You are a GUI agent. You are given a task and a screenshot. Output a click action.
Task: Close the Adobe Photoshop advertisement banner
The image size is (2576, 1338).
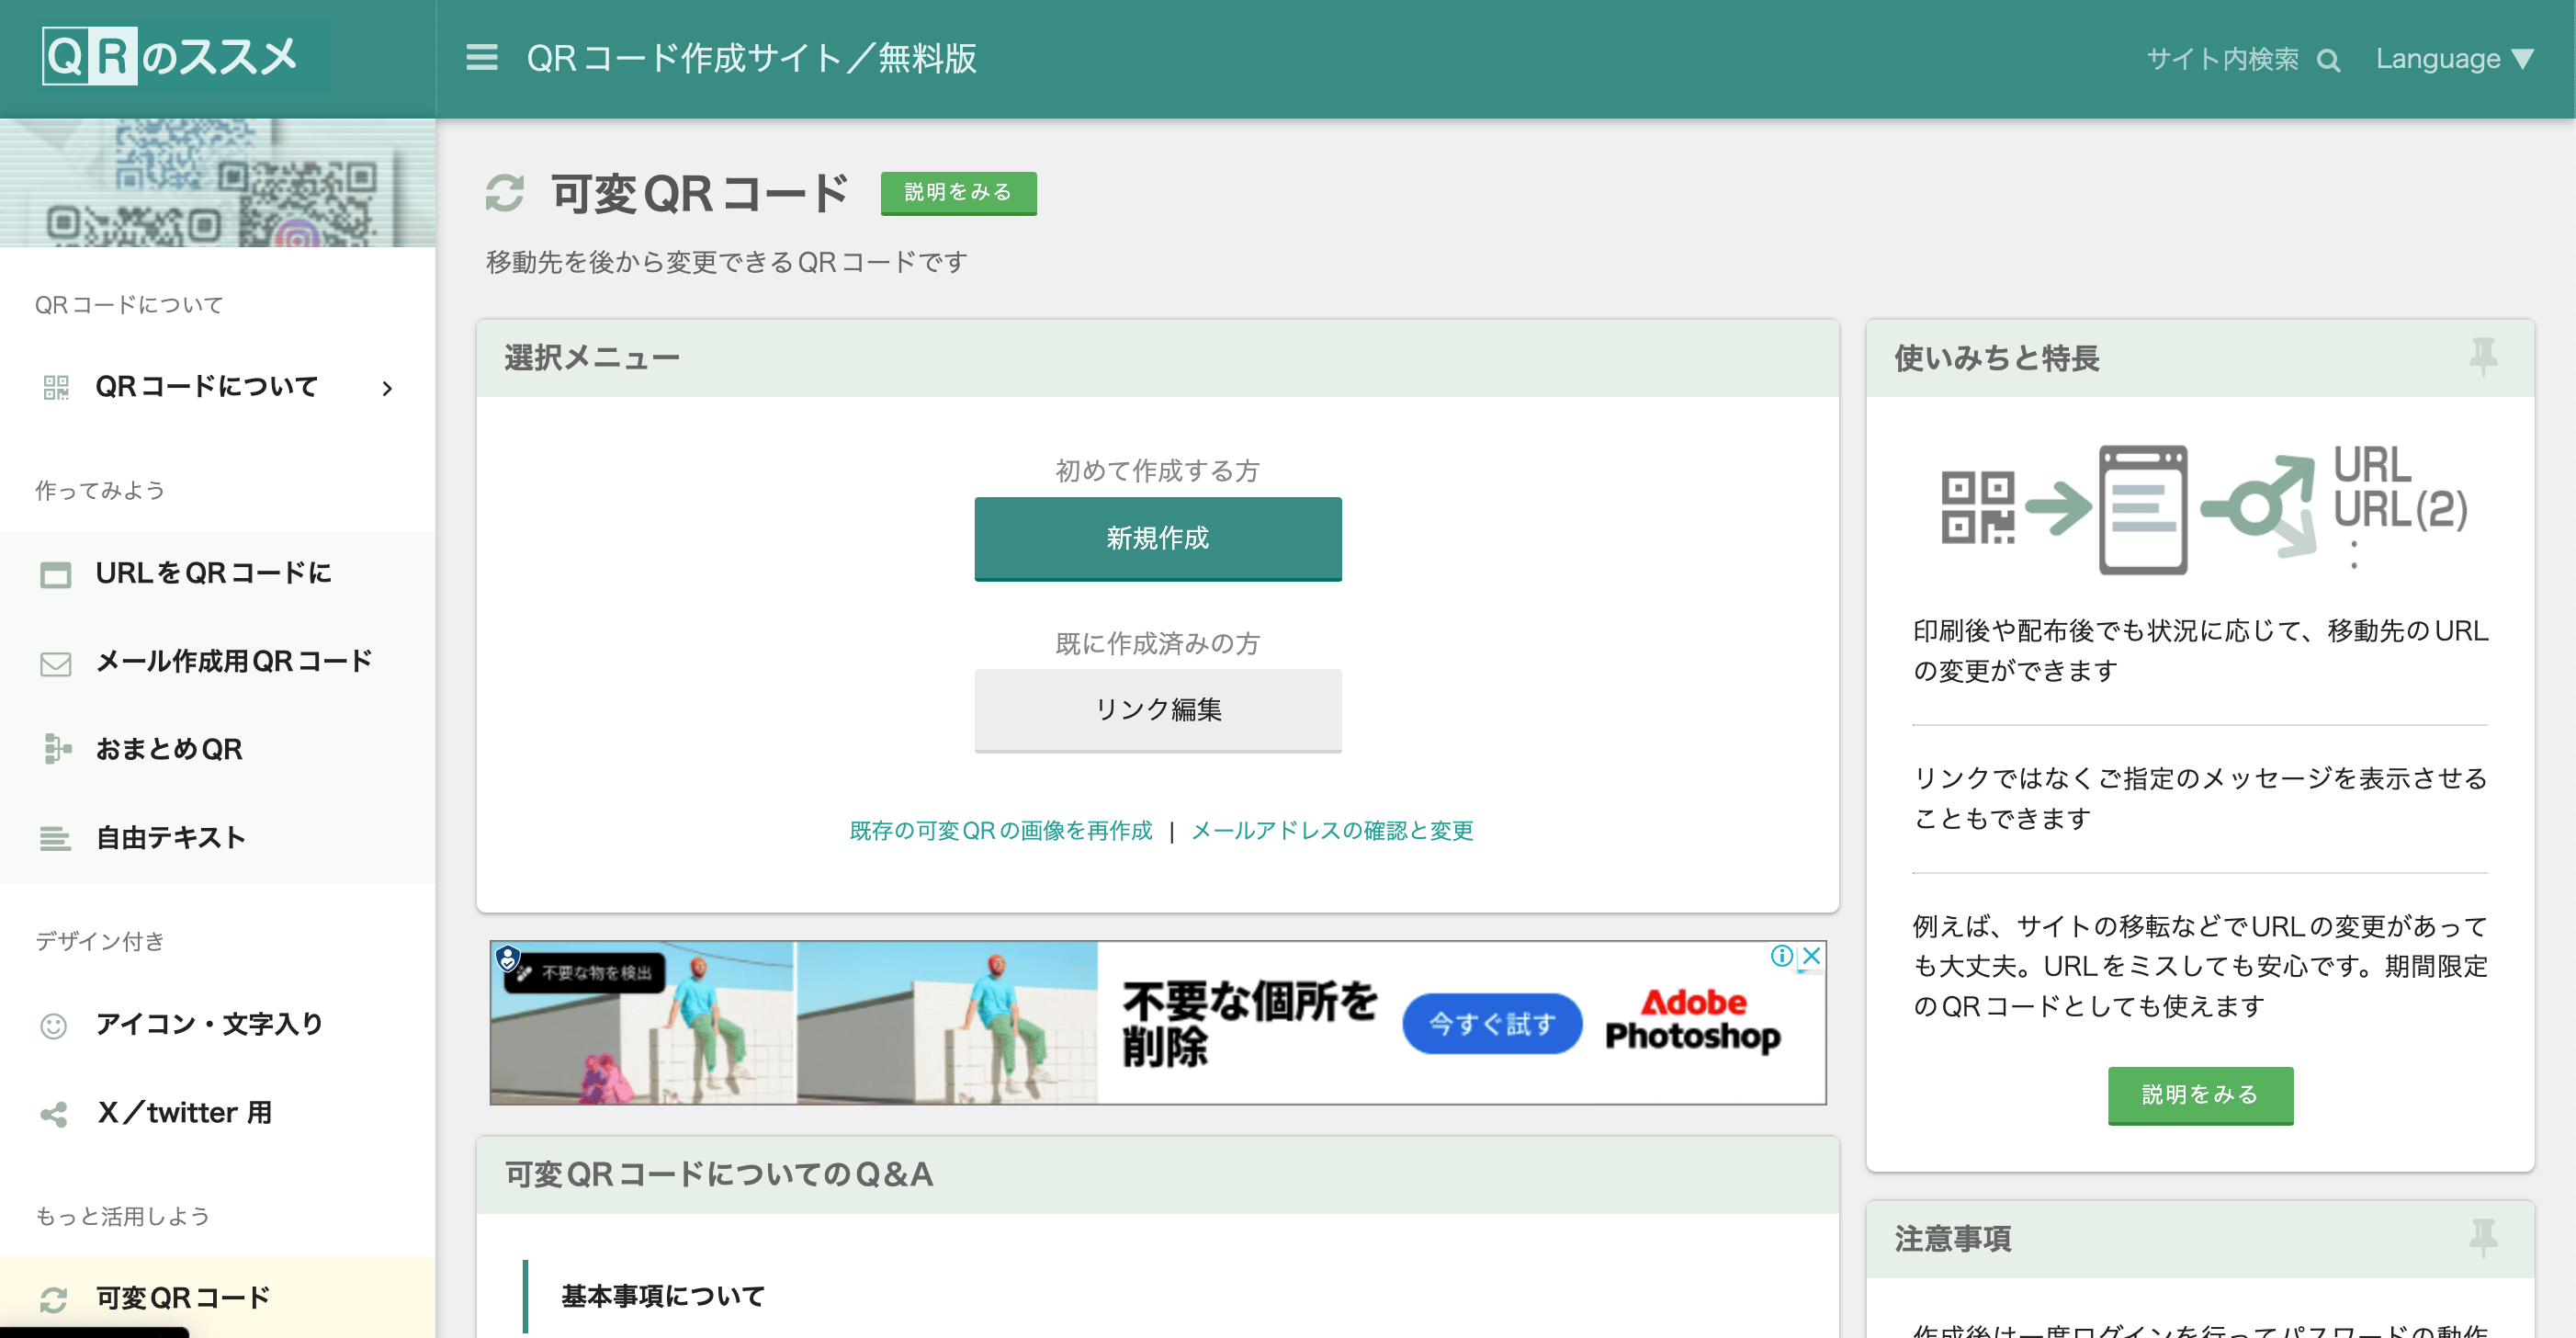point(1812,955)
